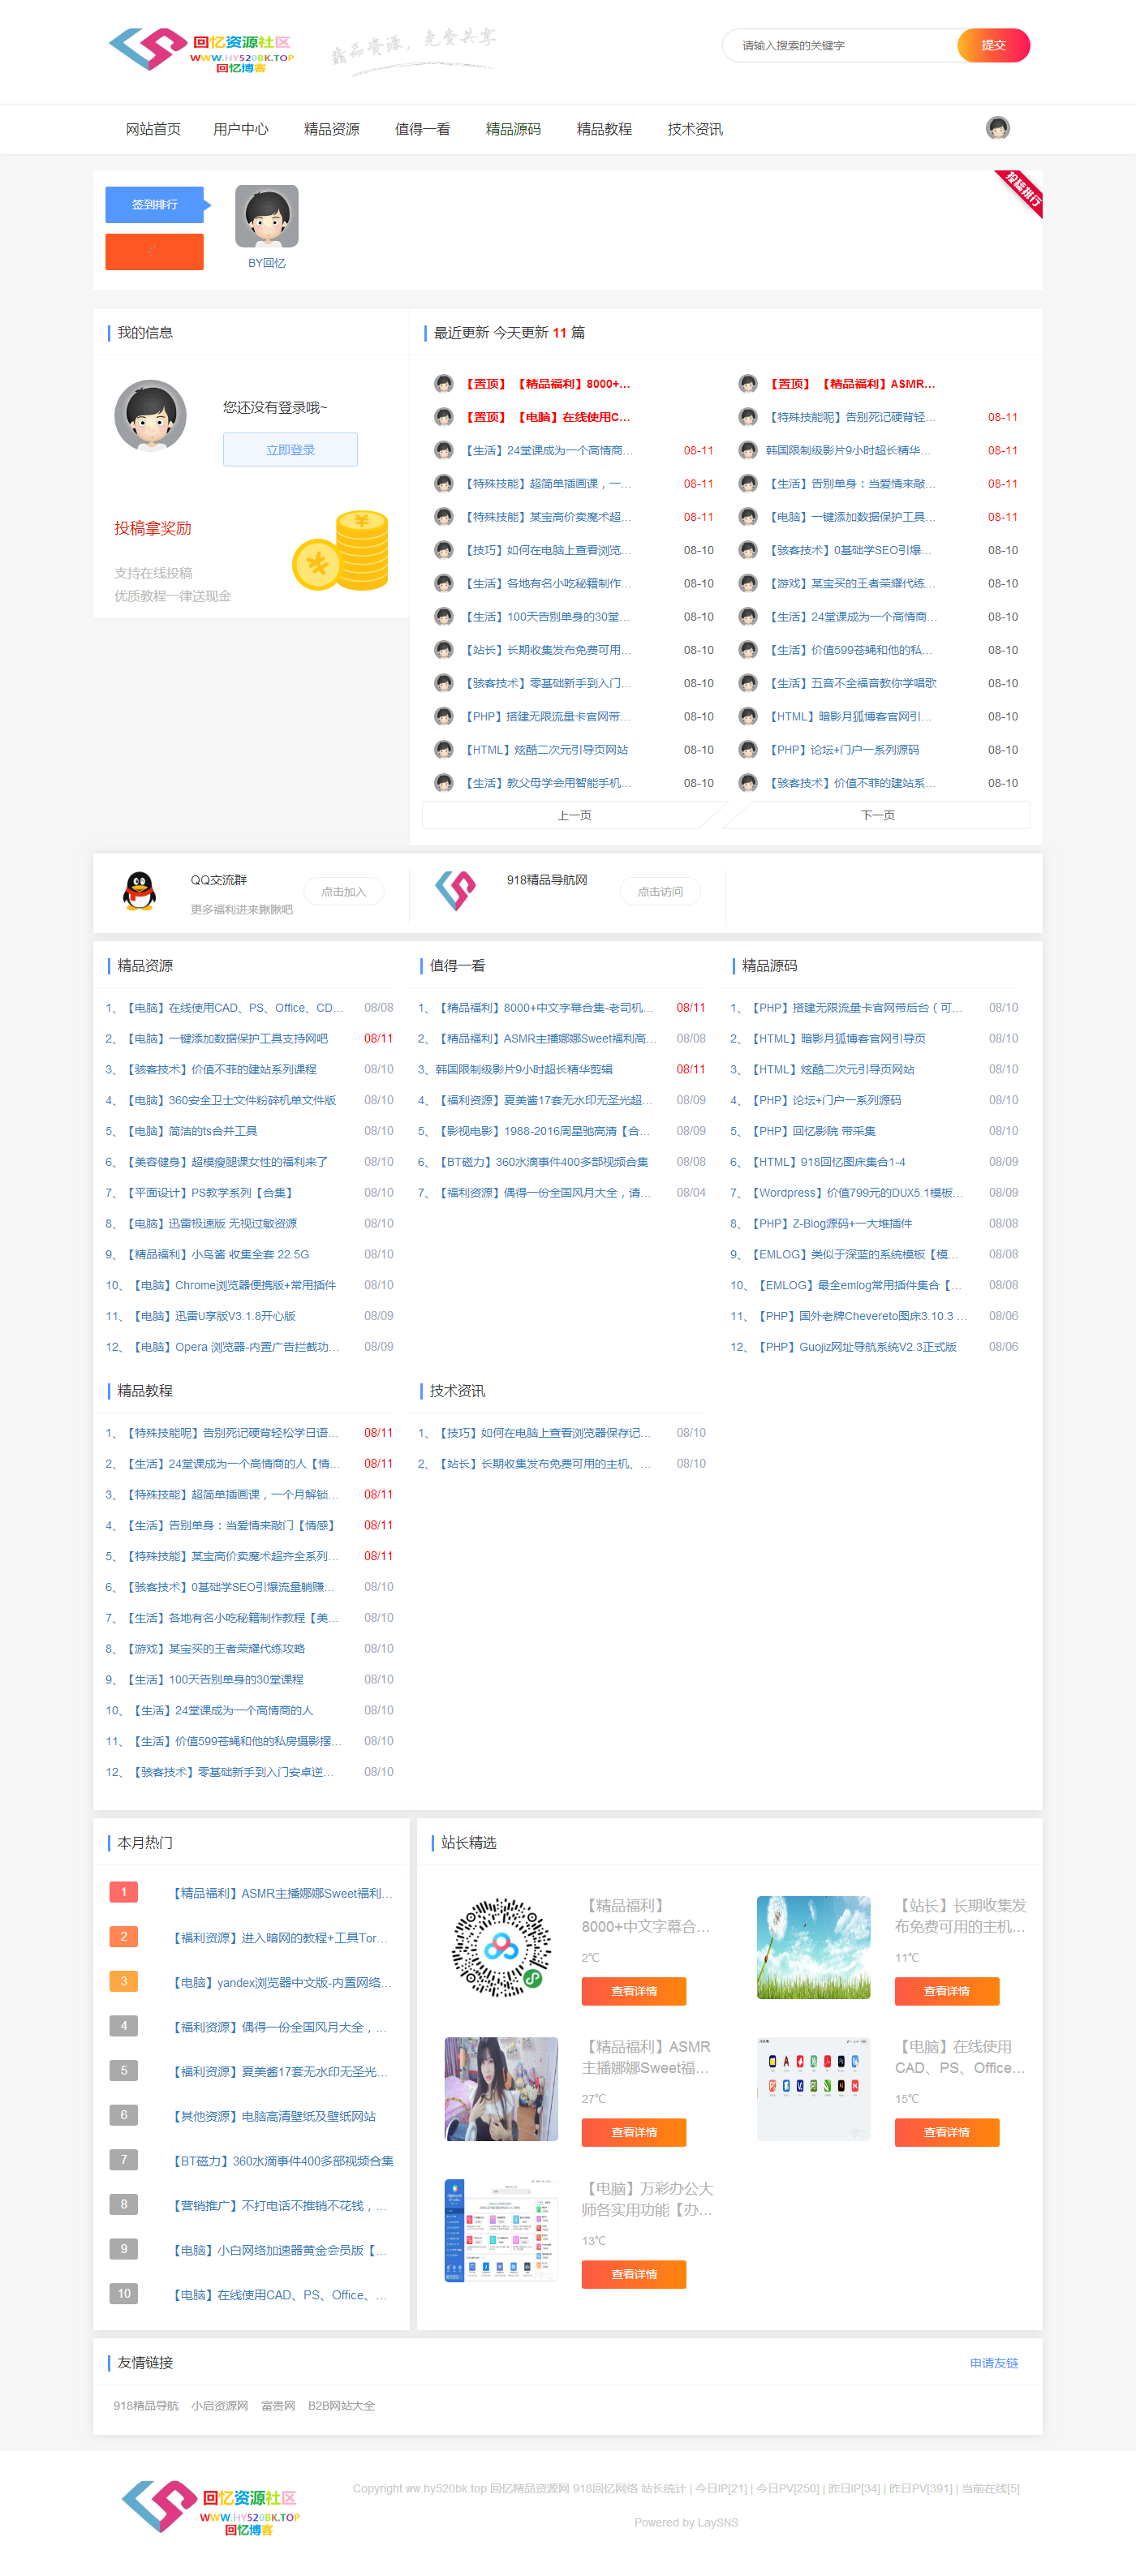Open the QR code thumbnail in 站长精选

pyautogui.click(x=501, y=1947)
